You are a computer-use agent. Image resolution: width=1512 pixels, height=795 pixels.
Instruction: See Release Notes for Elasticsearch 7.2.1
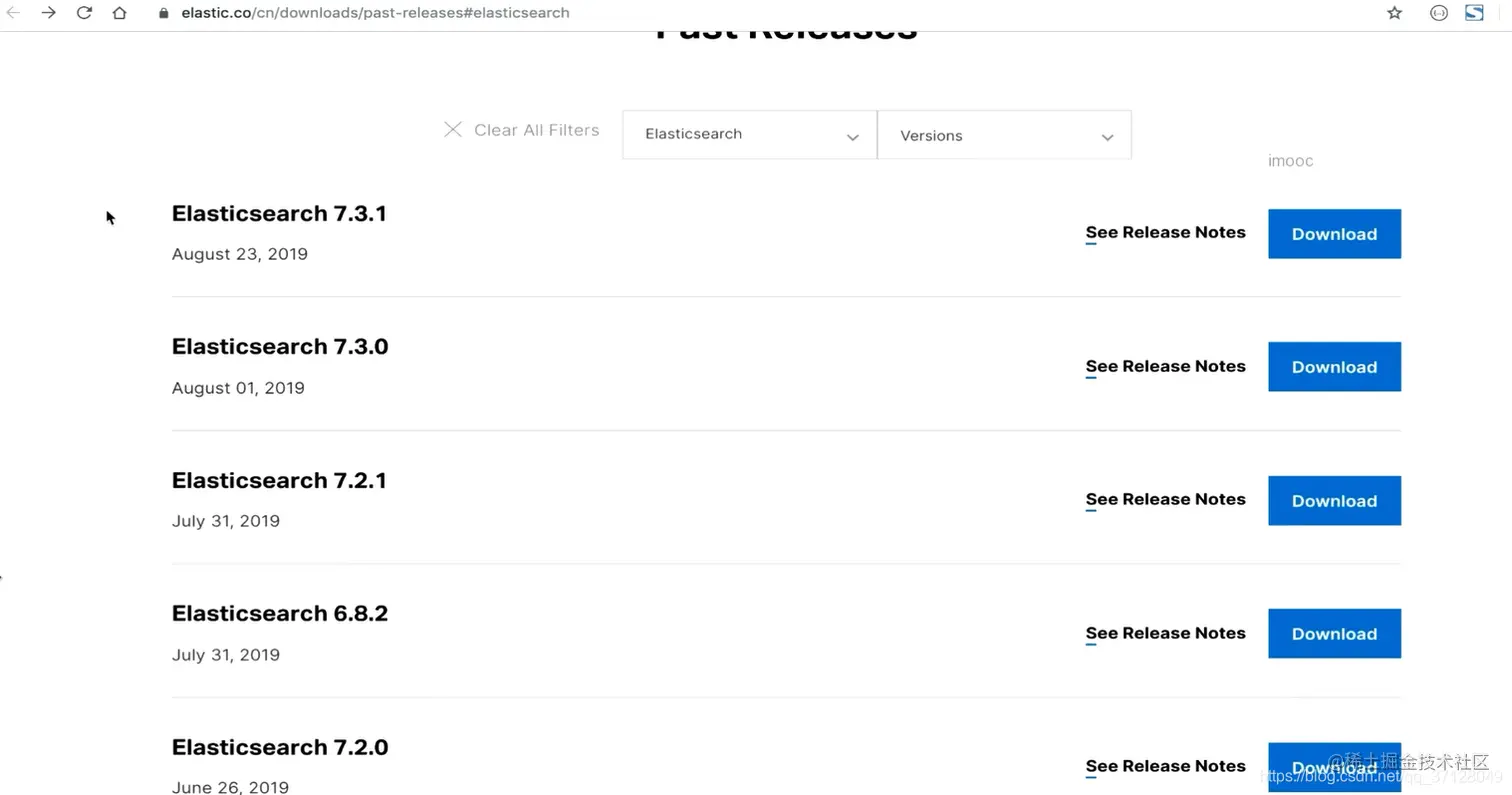tap(1166, 499)
